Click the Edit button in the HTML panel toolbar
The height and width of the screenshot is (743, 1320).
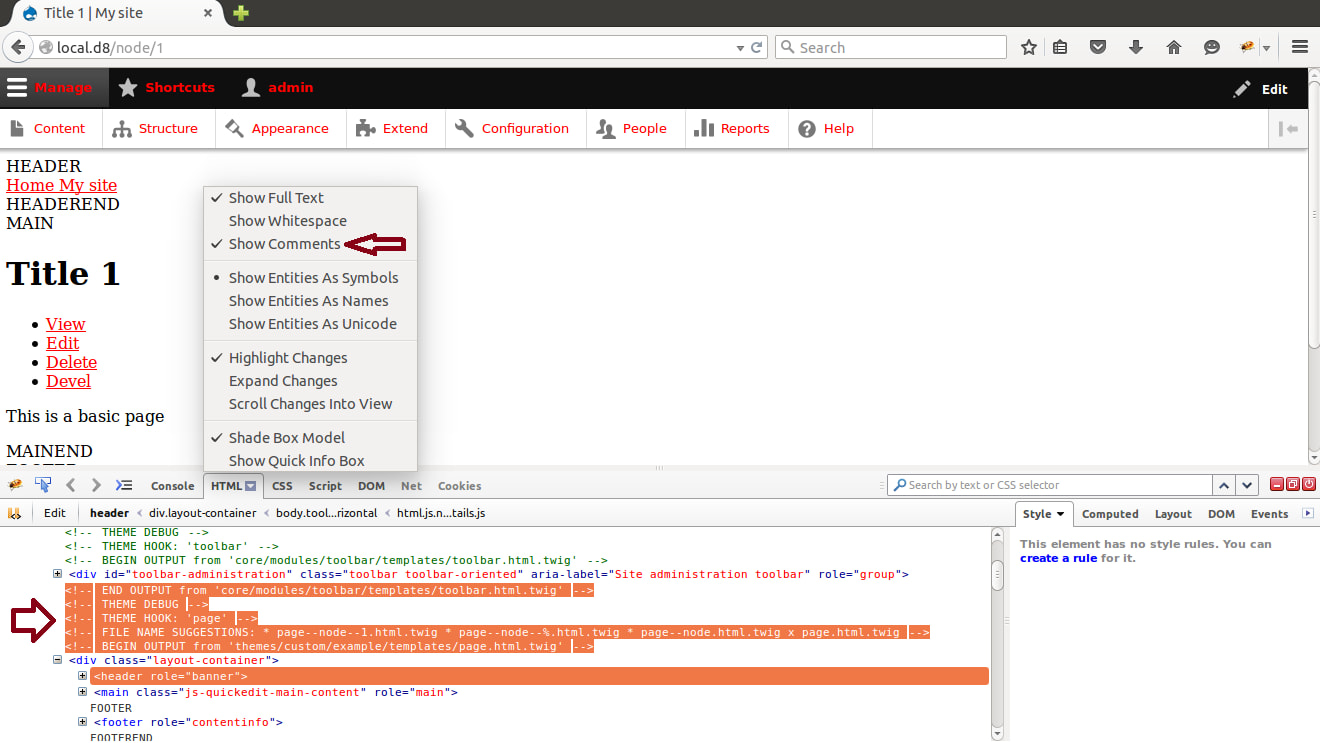[x=54, y=513]
